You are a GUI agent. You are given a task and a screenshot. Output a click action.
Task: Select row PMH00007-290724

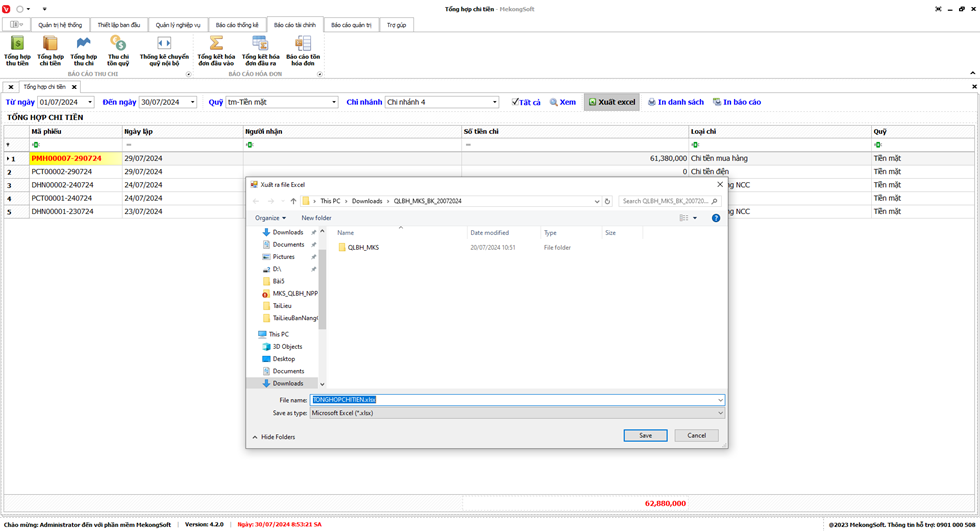tap(489, 159)
